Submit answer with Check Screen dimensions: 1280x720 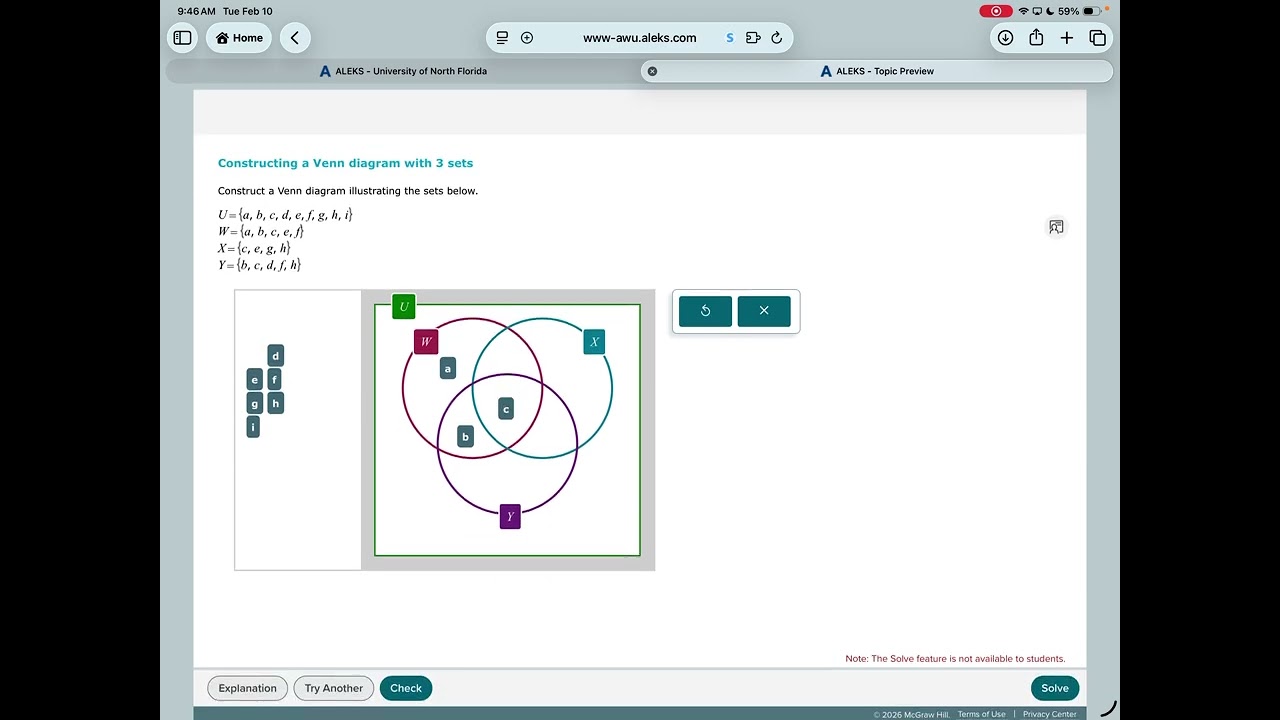406,688
